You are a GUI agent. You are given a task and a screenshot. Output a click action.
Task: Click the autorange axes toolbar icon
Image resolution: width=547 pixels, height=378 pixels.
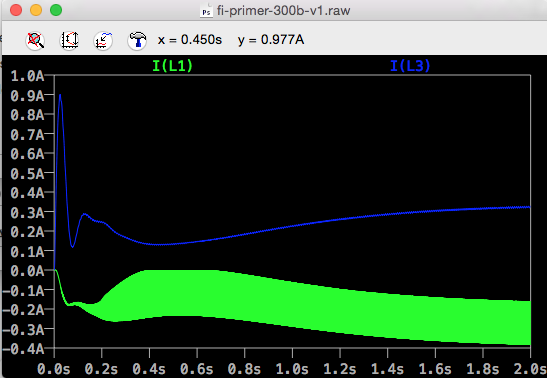(69, 40)
